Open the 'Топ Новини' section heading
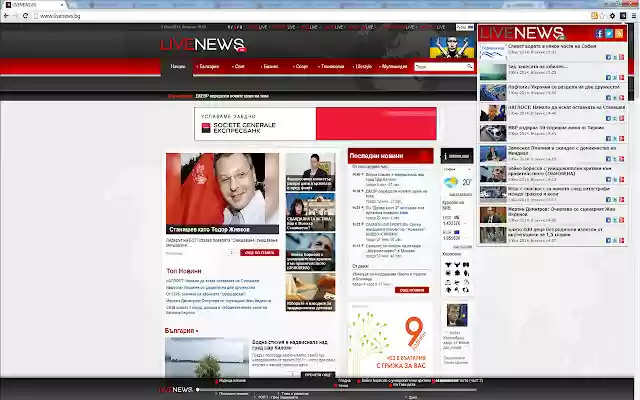This screenshot has height=400, width=640. tap(184, 271)
